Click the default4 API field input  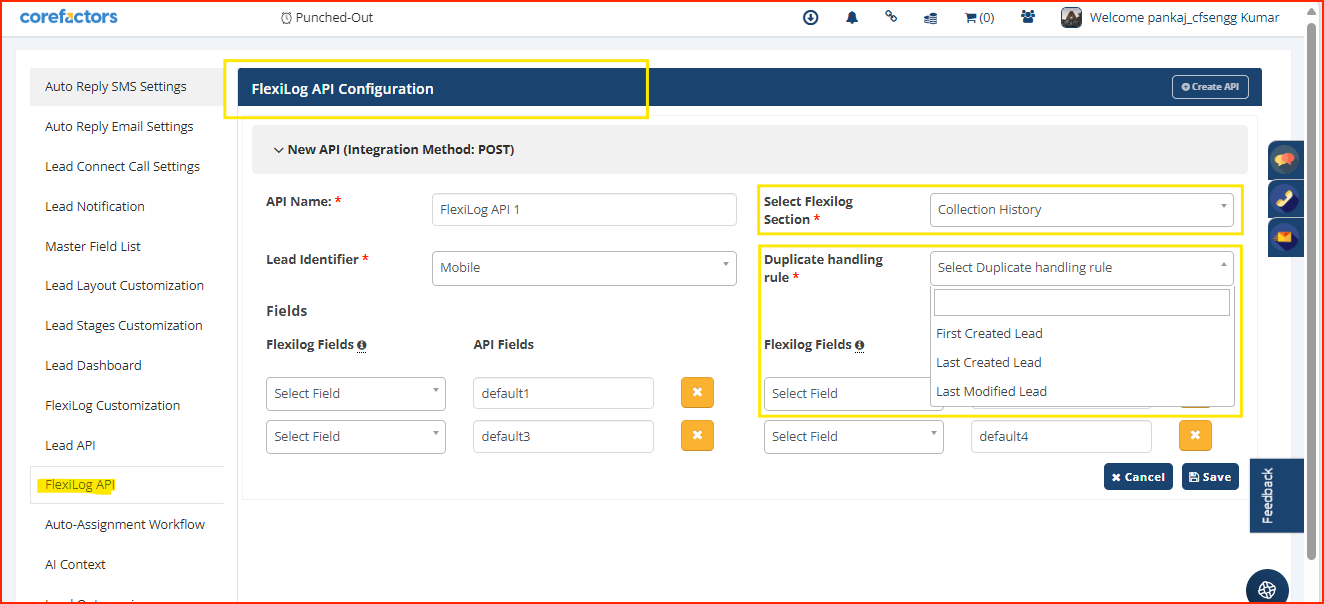click(1061, 437)
